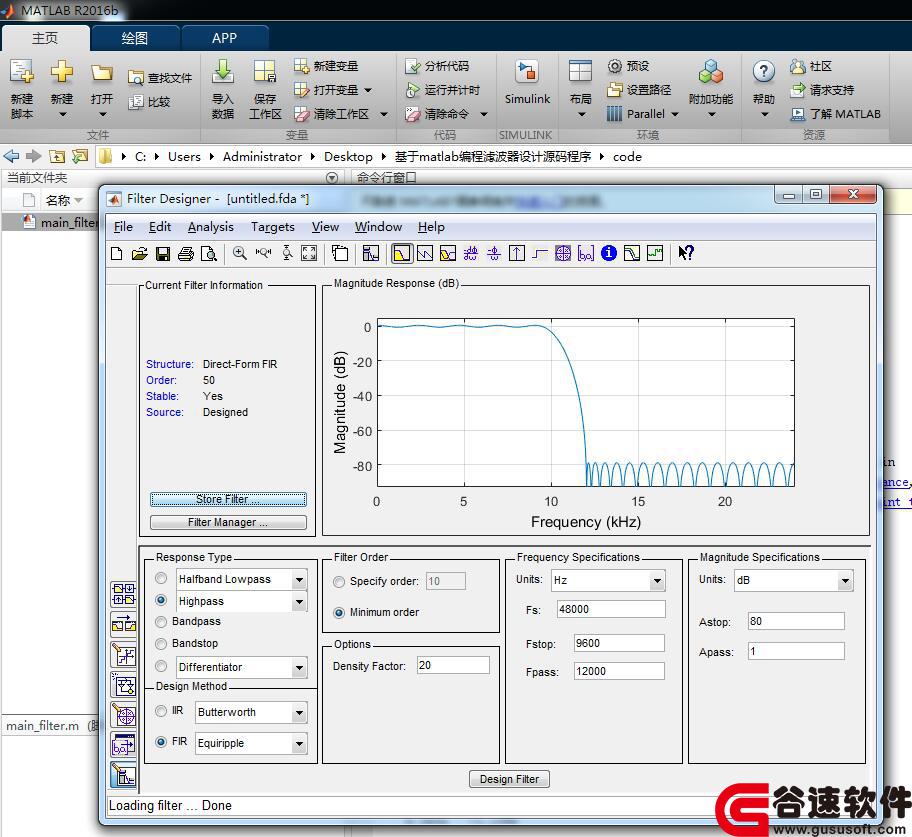Open Transform filter sidebar panel

123,624
